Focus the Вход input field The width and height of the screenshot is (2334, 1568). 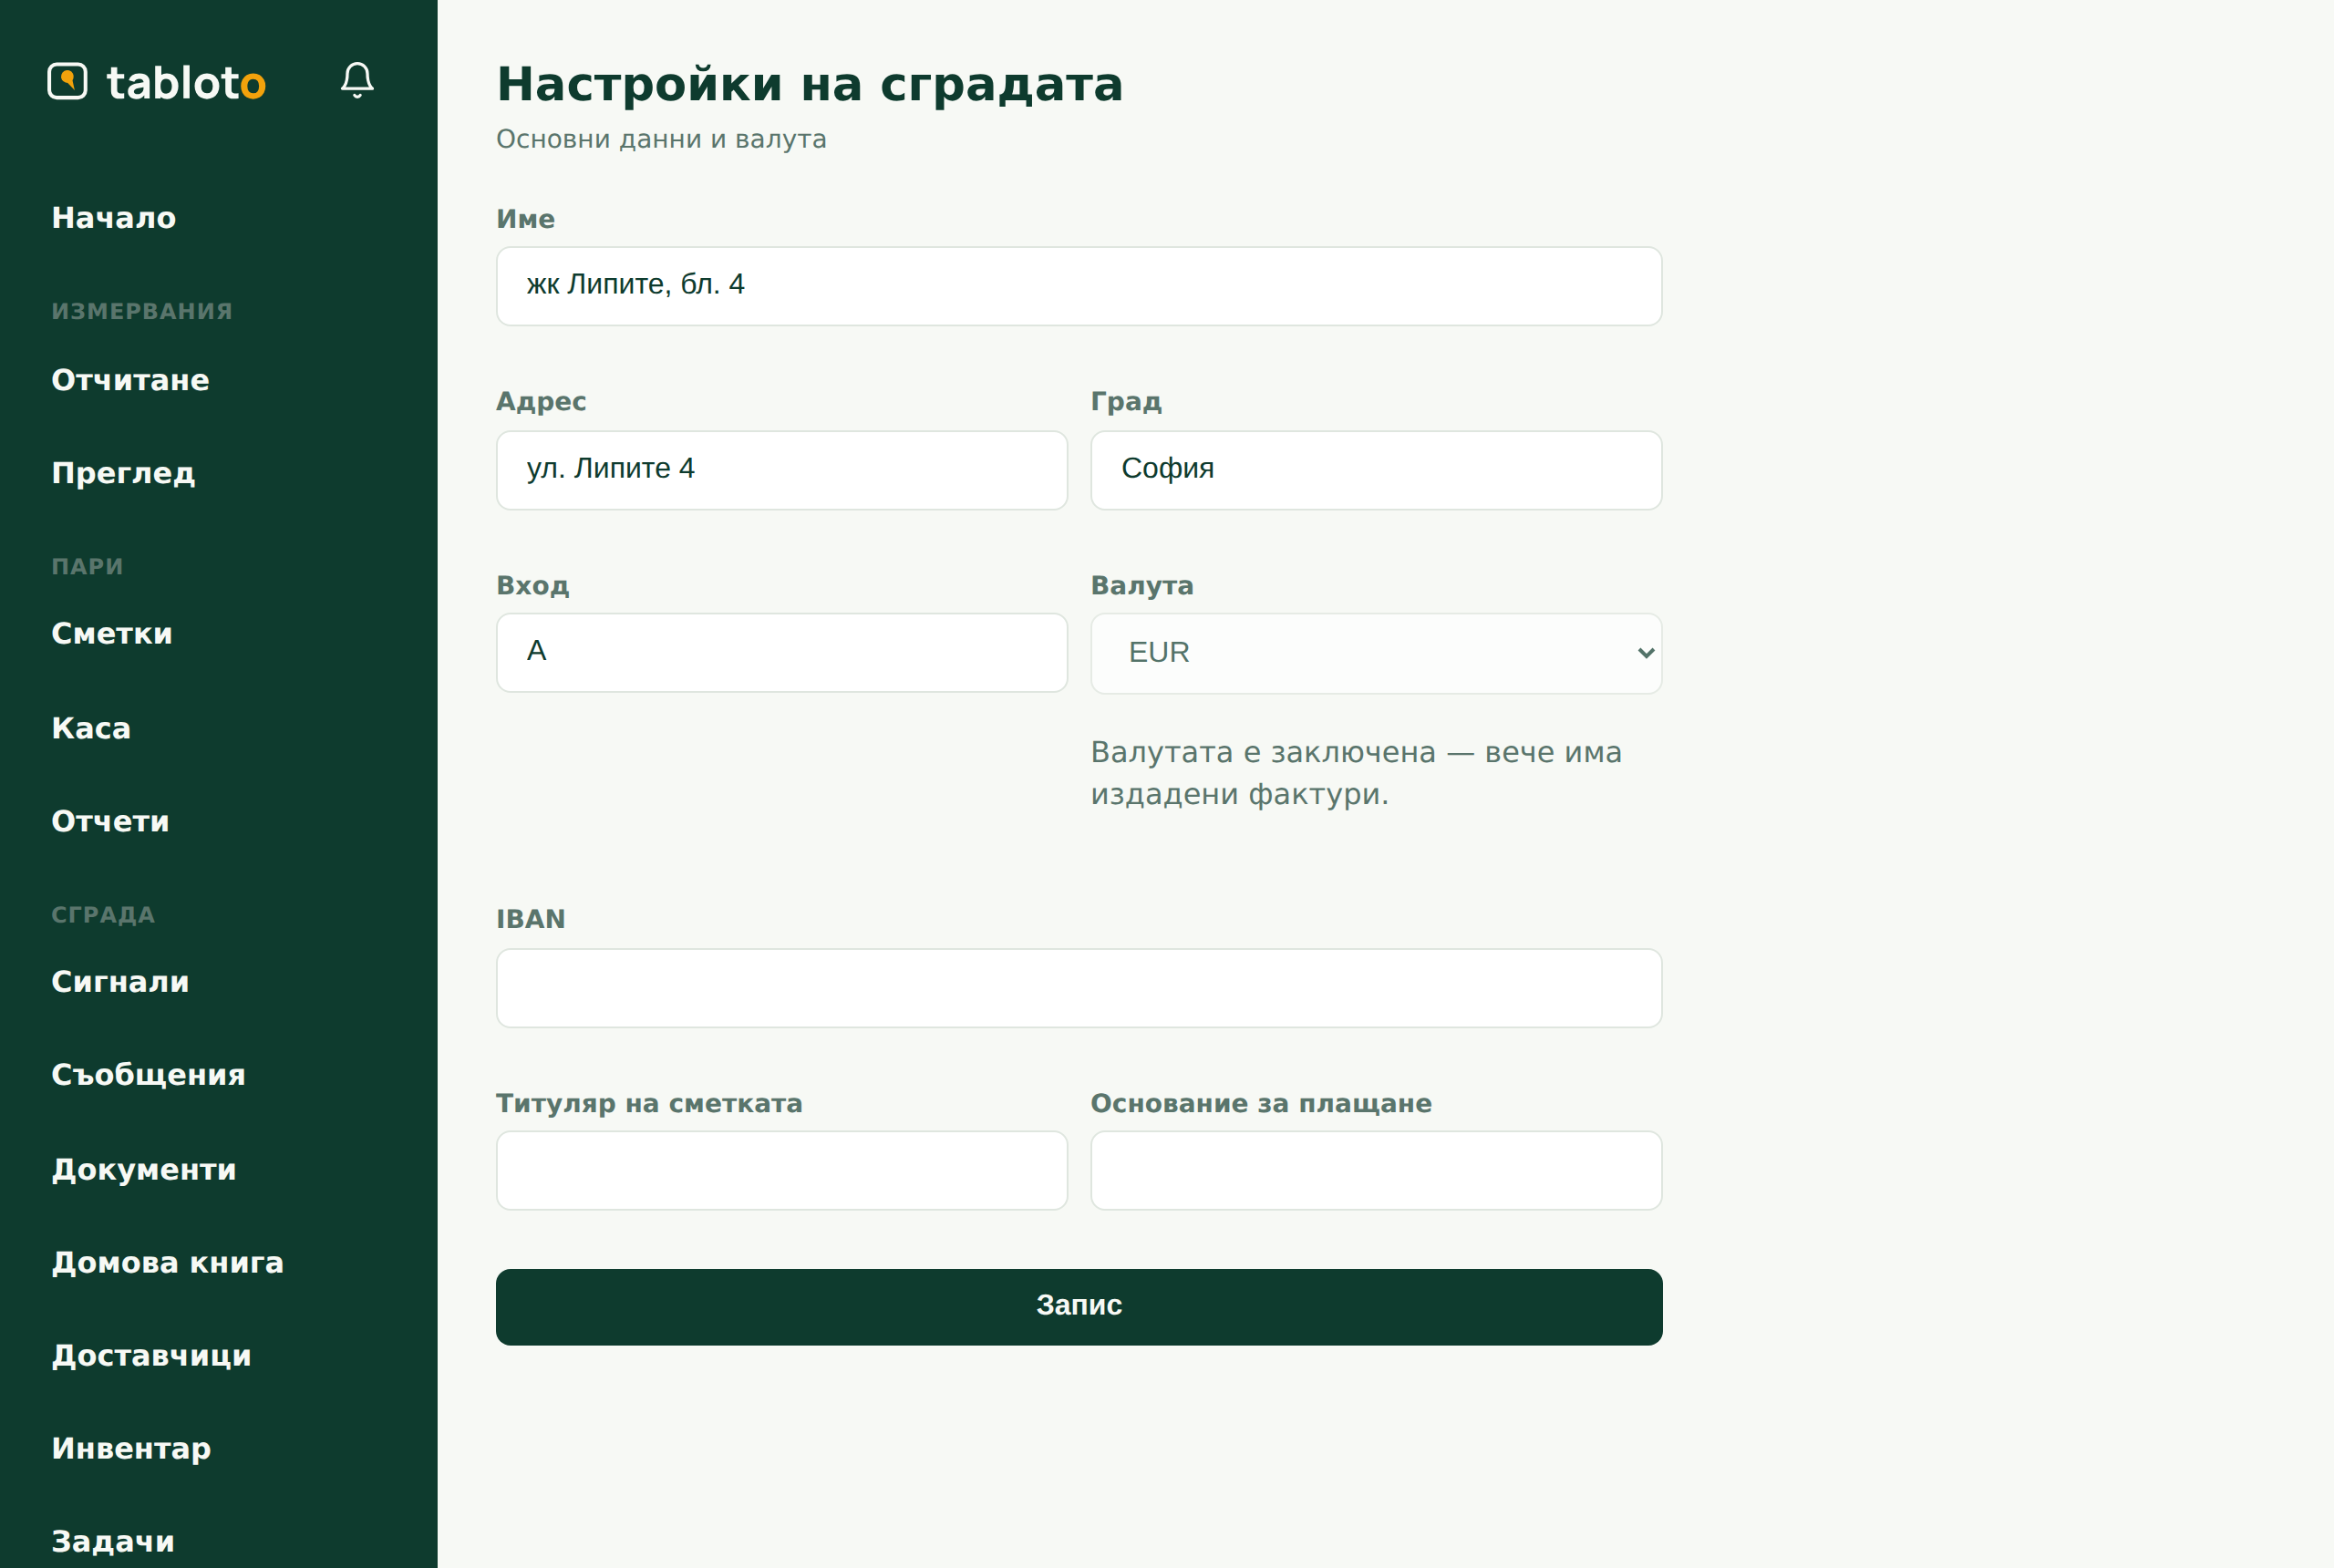782,652
